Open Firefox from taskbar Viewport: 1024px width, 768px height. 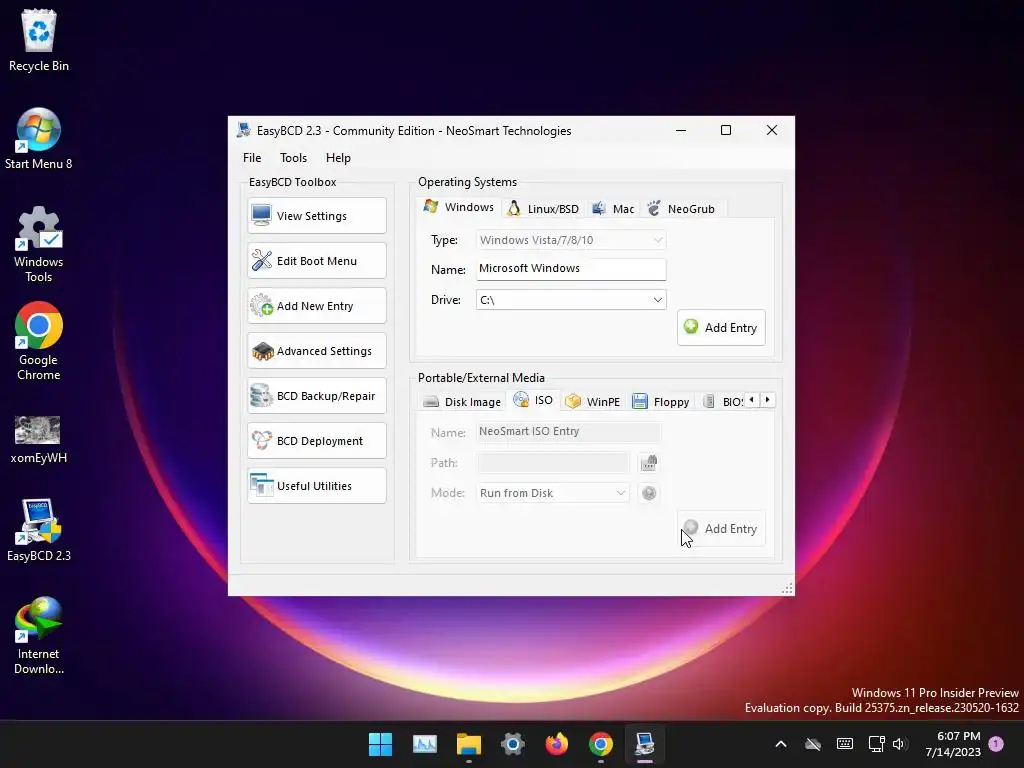(556, 744)
